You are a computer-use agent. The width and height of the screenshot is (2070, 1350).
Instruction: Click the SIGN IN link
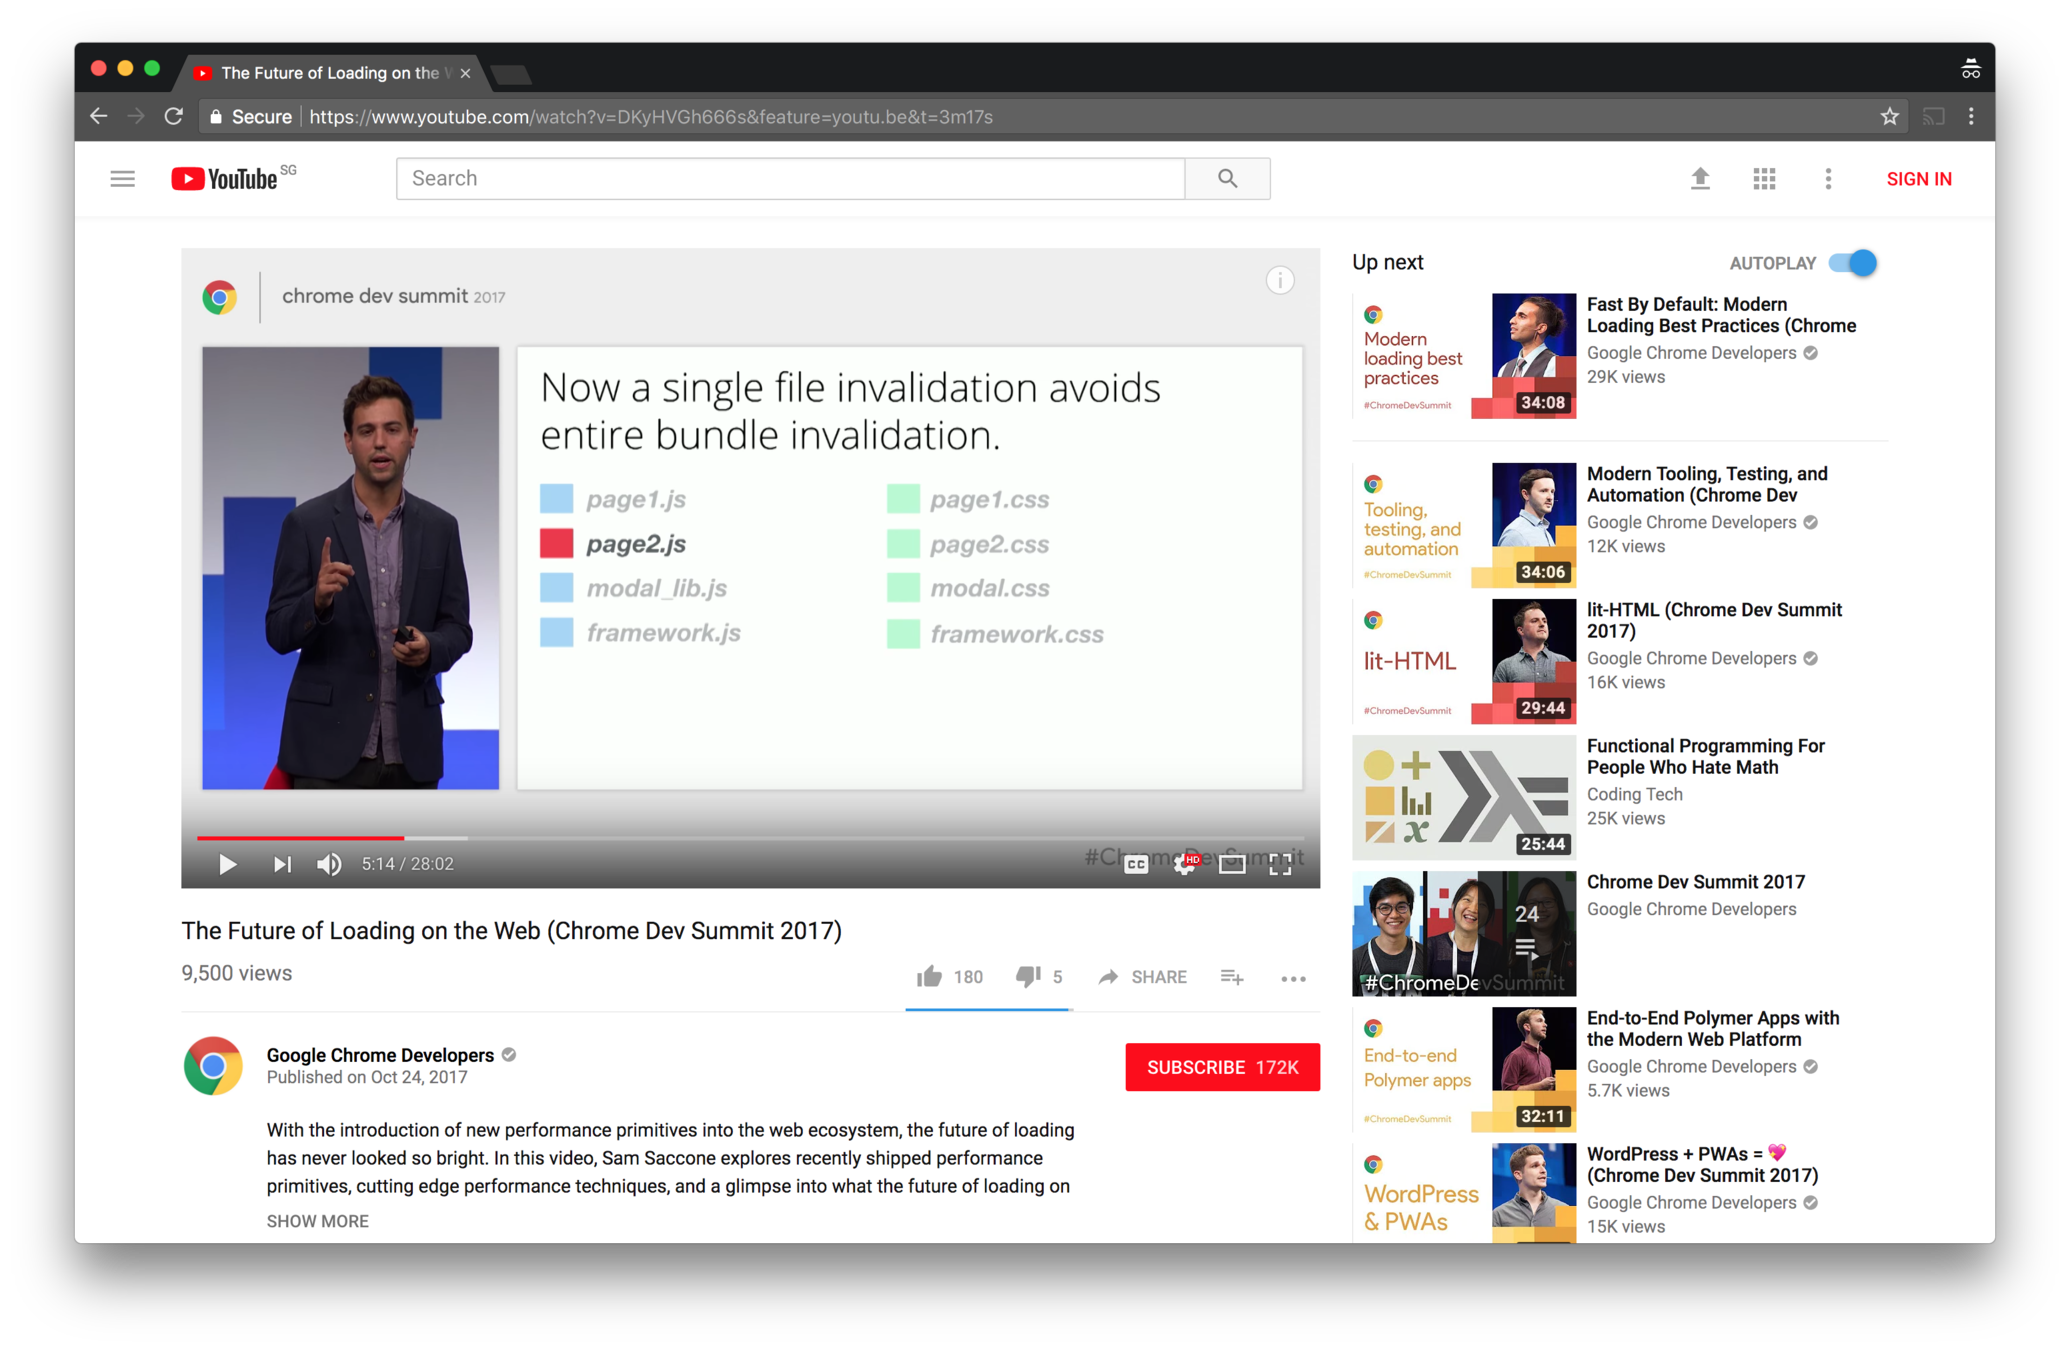click(1918, 179)
